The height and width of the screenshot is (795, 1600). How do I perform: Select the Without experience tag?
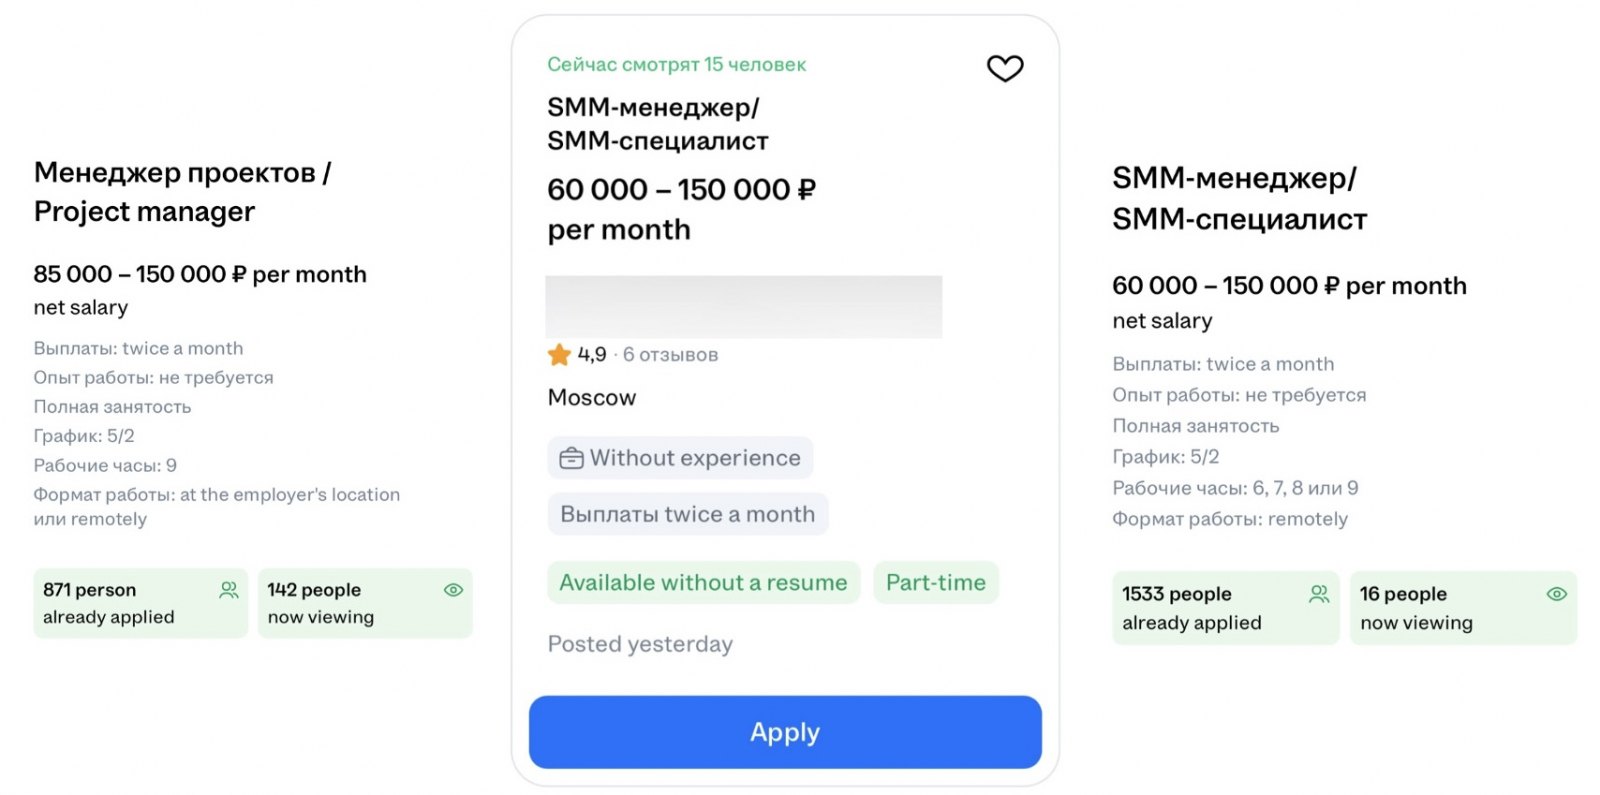pos(680,458)
